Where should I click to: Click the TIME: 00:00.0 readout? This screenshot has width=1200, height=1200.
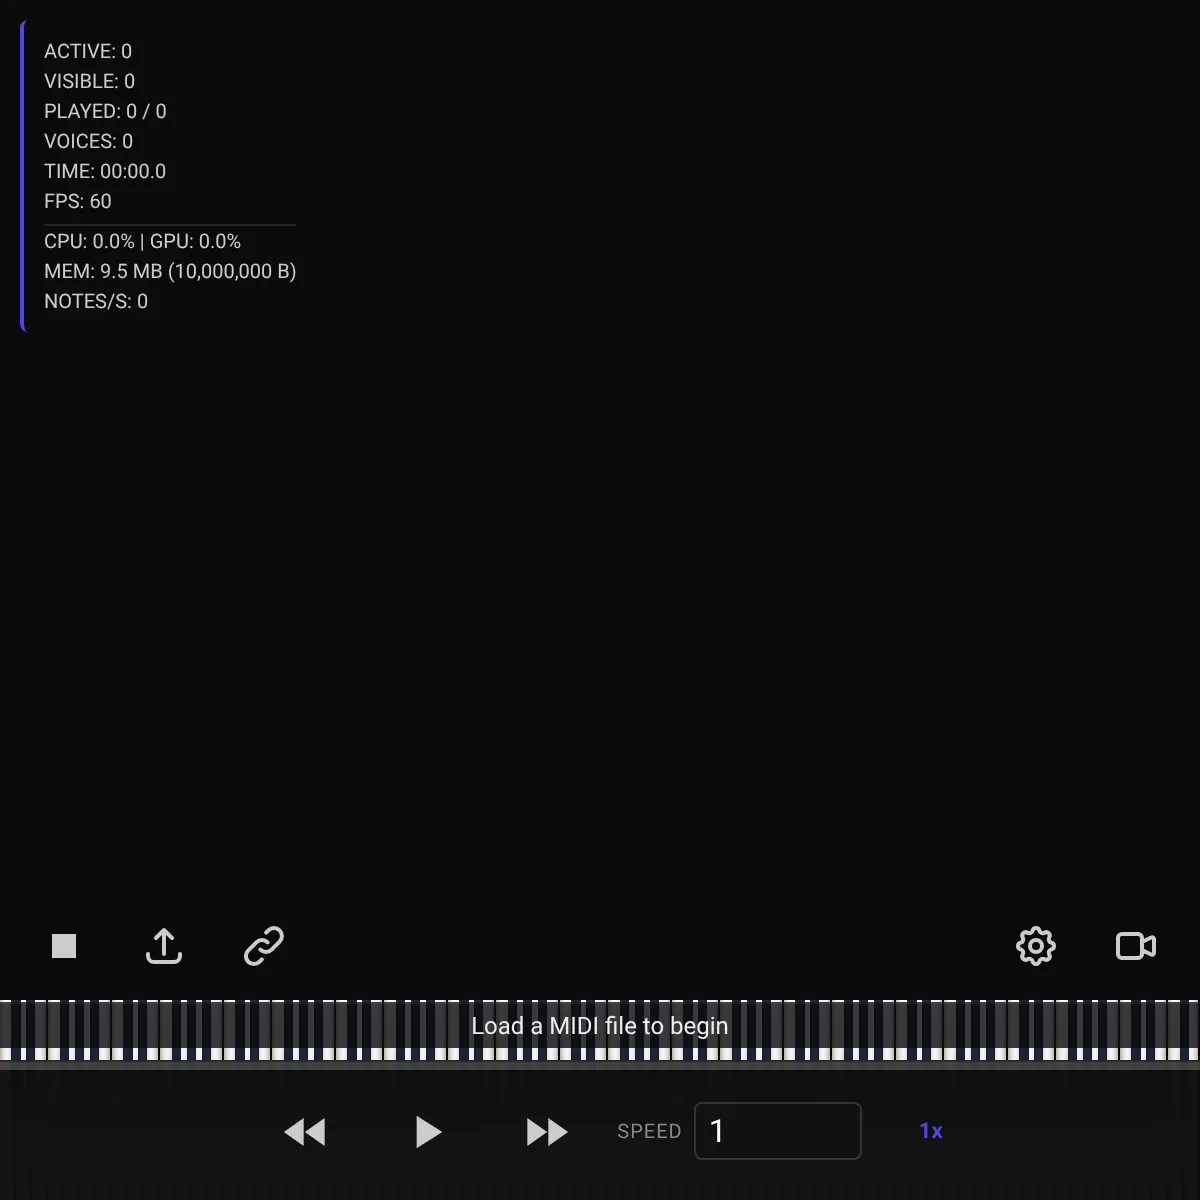tap(105, 171)
